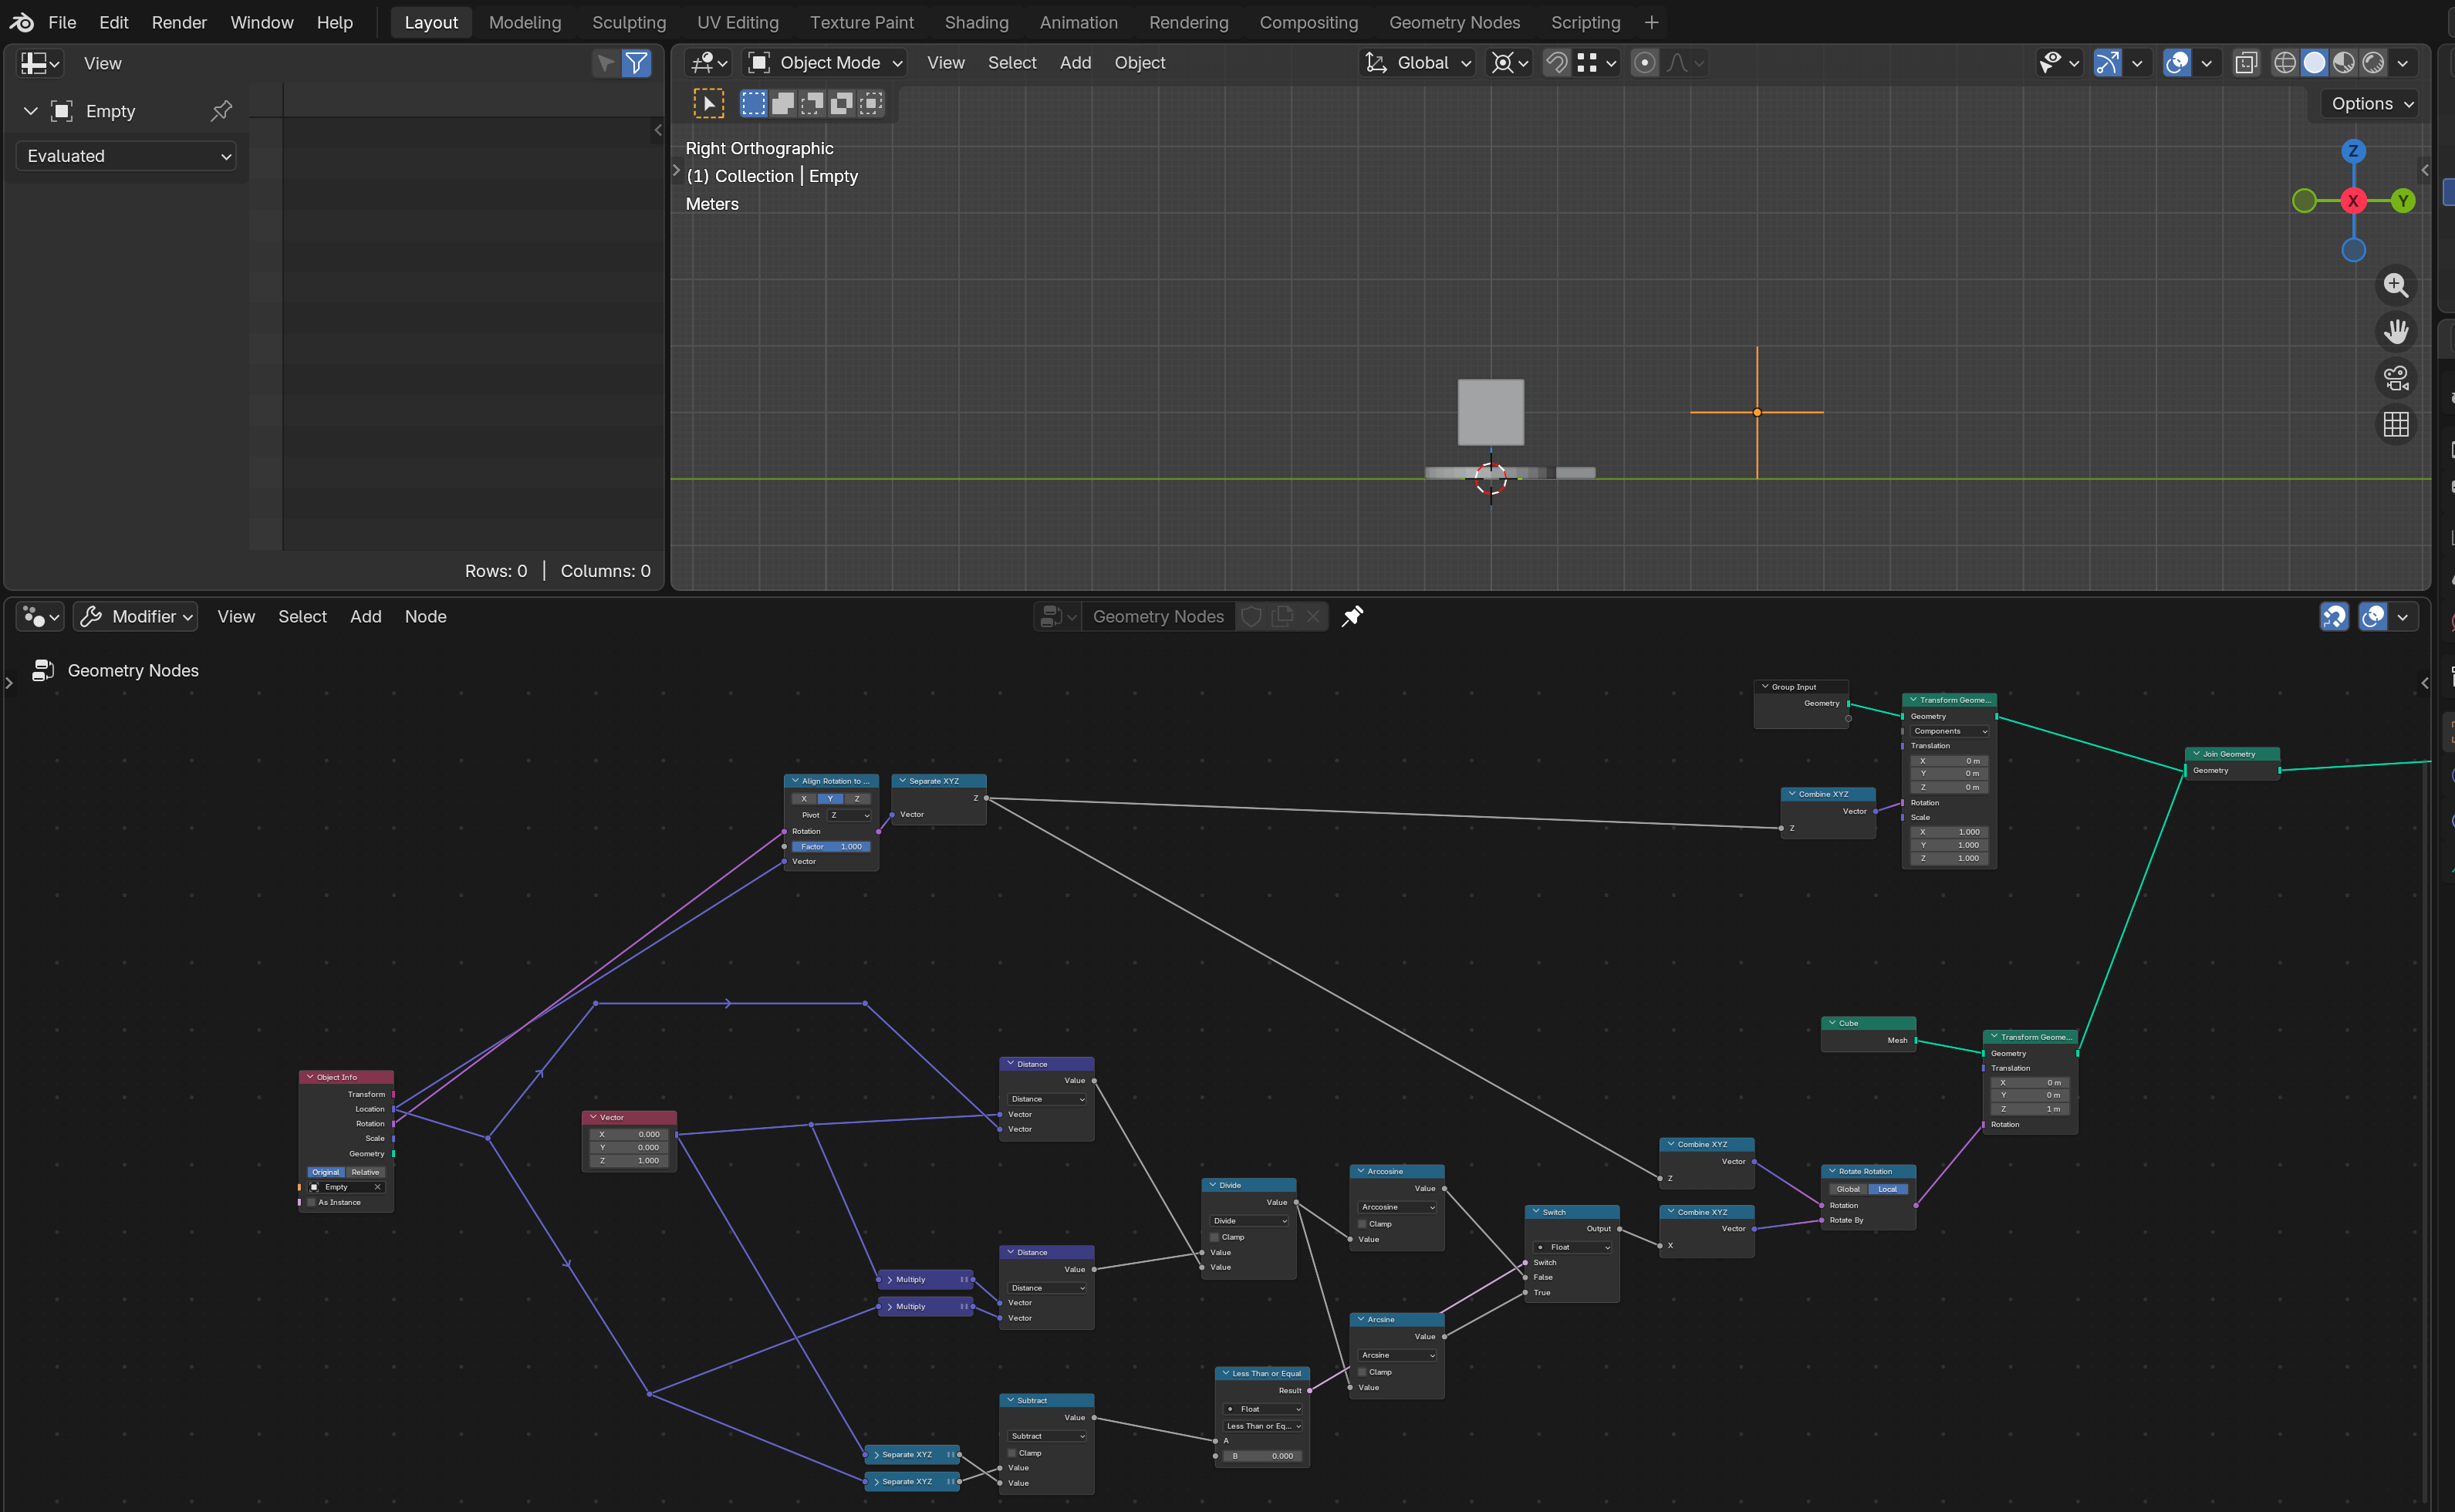Viewport: 2455px width, 1512px height.
Task: Click the pan hand icon in viewport
Action: pyautogui.click(x=2395, y=331)
